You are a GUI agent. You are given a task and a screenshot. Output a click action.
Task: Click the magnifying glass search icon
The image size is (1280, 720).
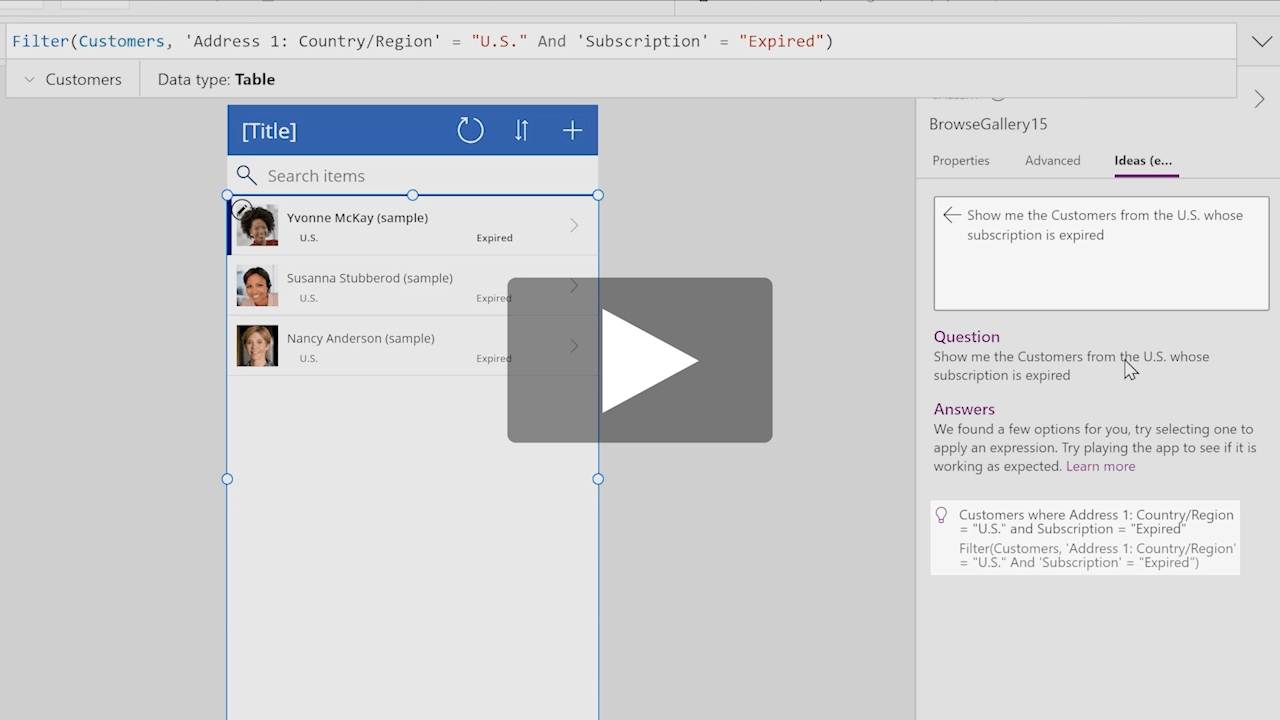click(247, 176)
